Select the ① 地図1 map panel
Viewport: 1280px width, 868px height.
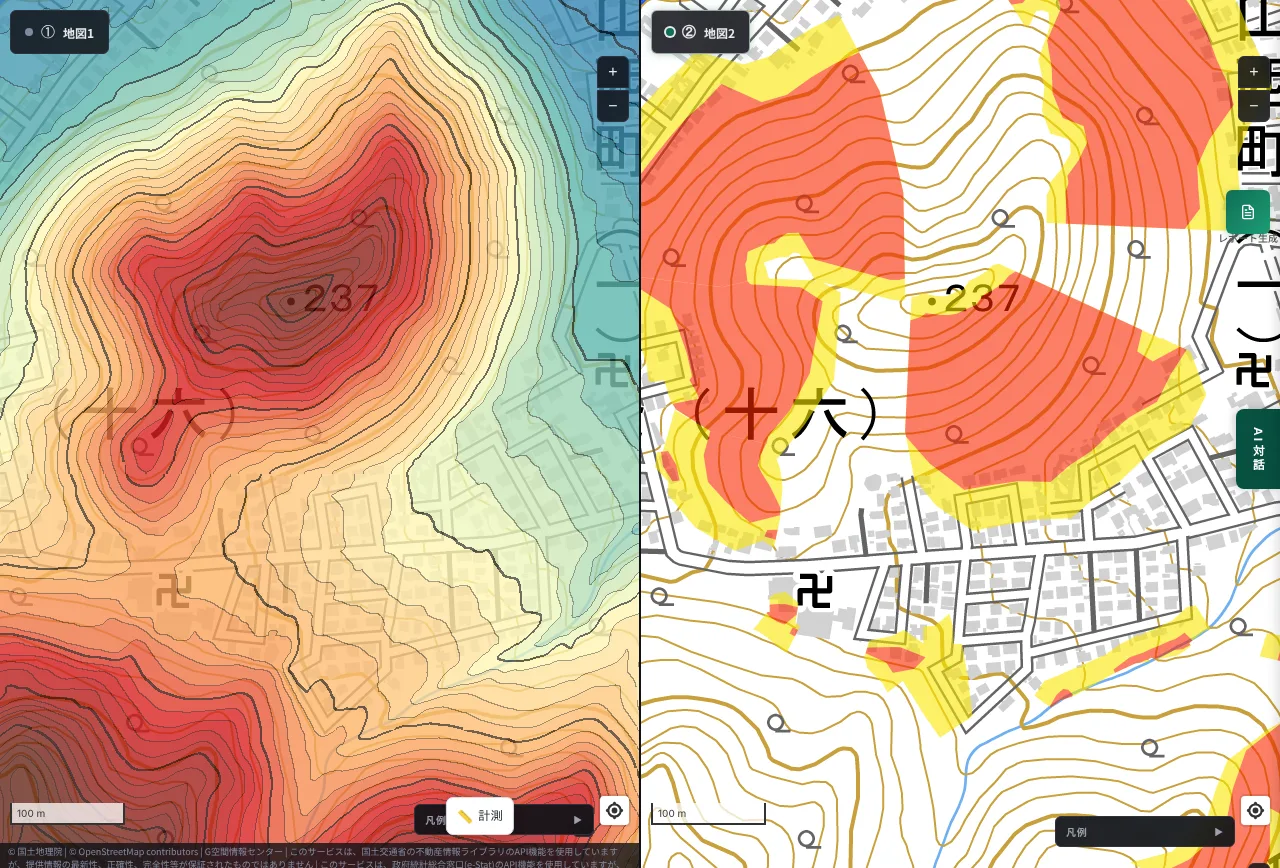pyautogui.click(x=60, y=33)
